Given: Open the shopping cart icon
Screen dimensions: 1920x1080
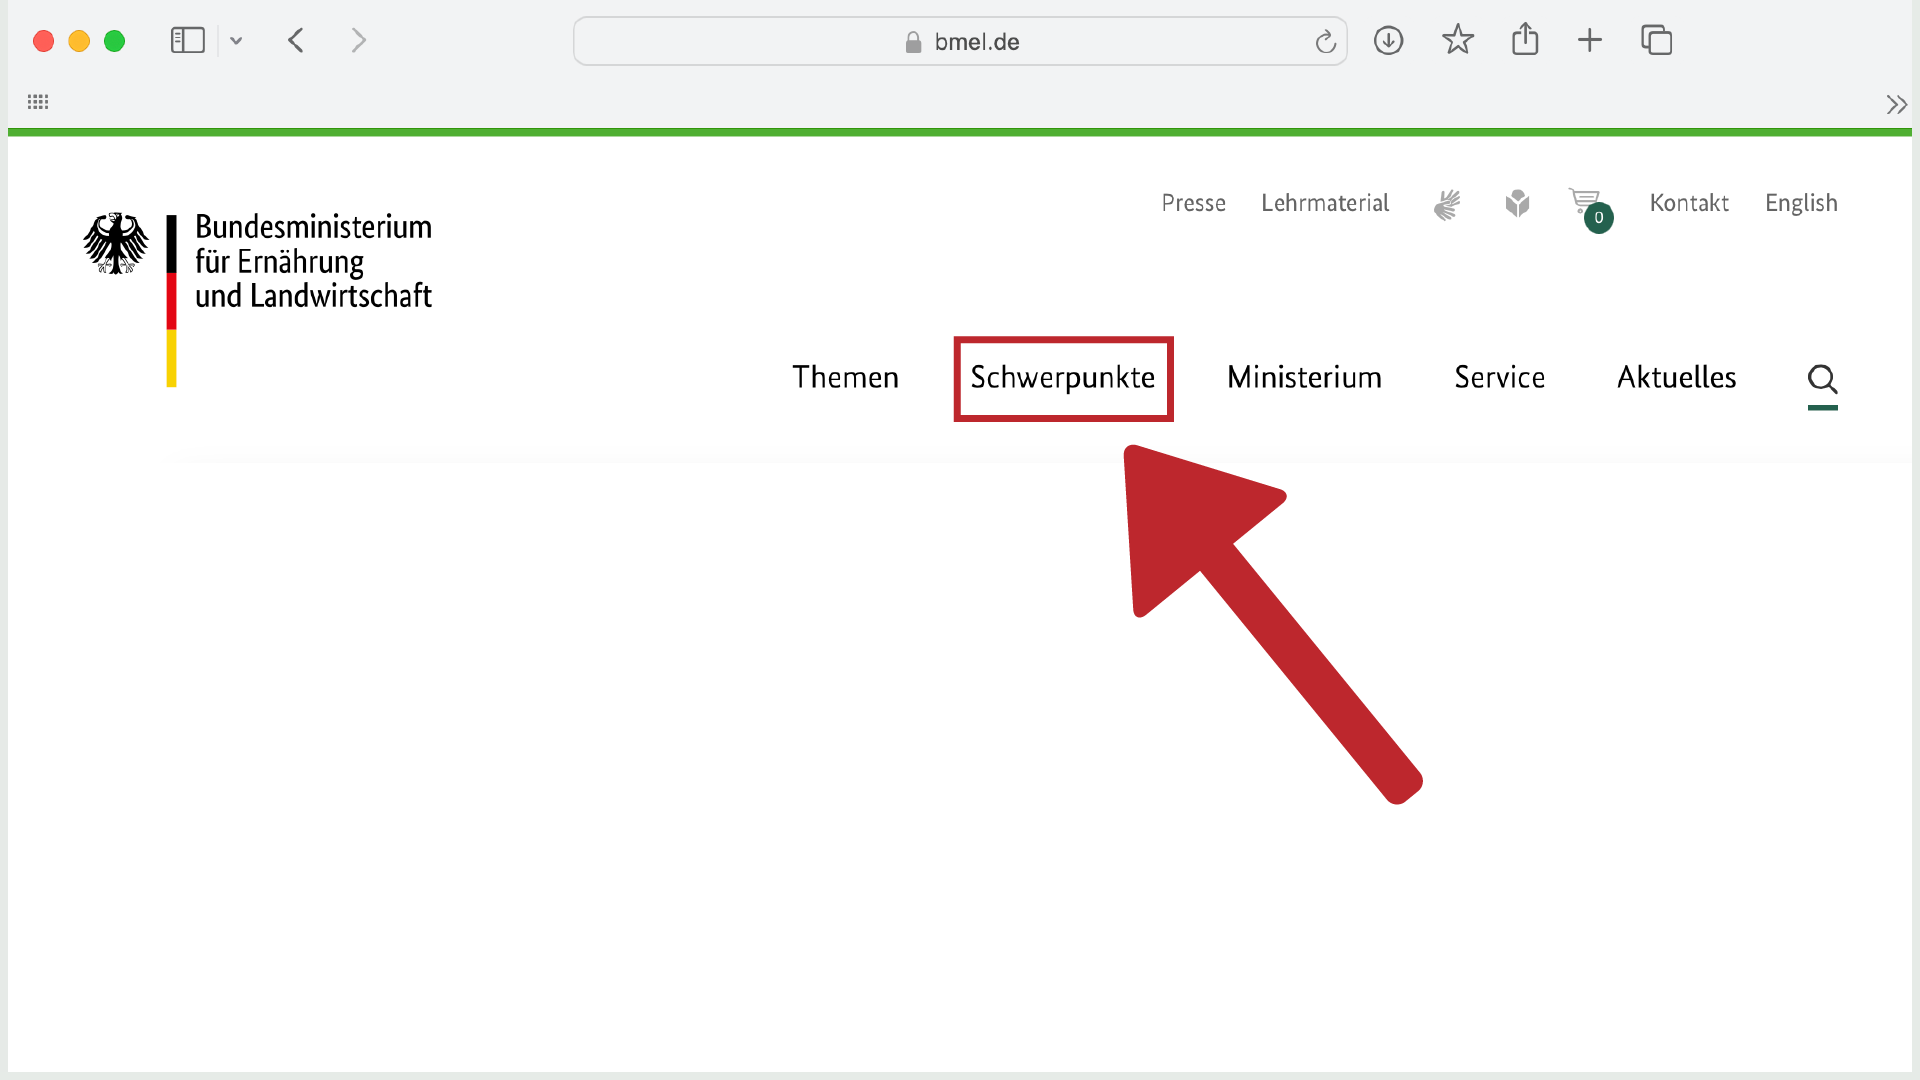Looking at the screenshot, I should point(1590,209).
